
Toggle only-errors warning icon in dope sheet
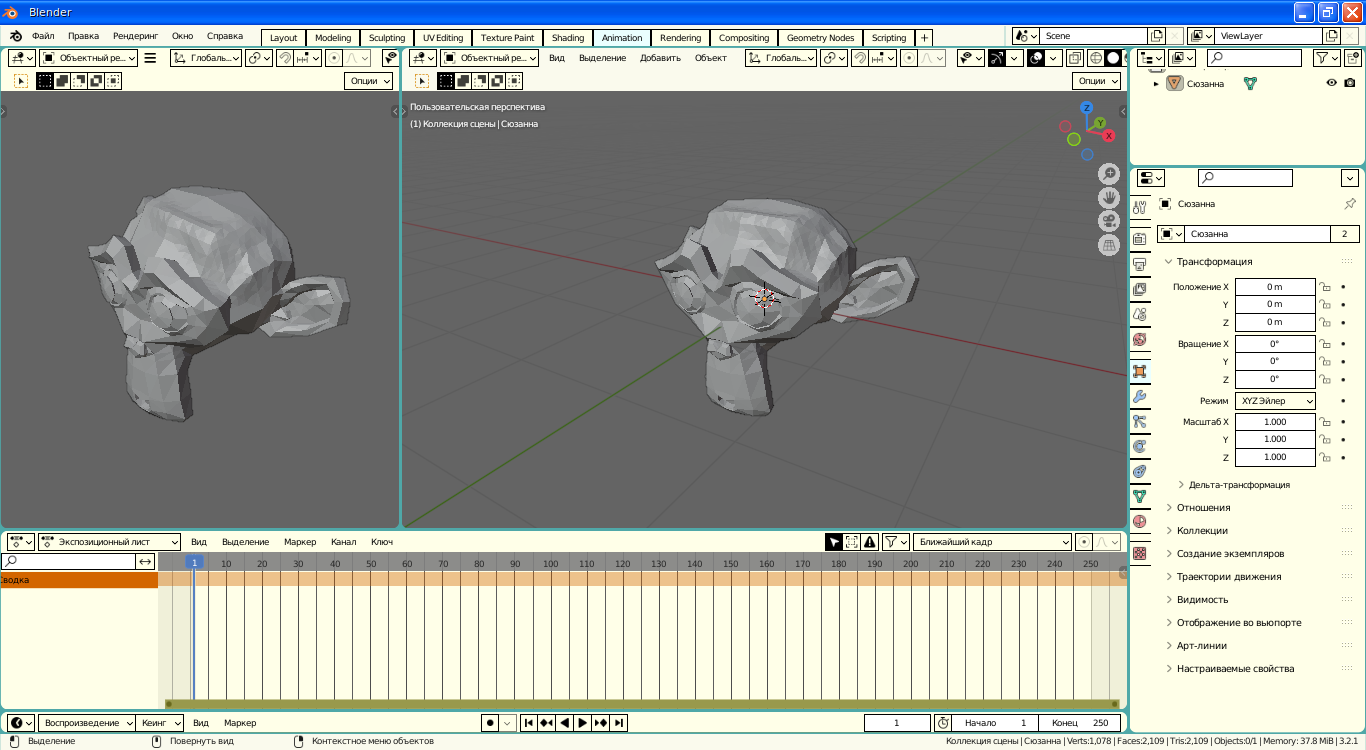[870, 542]
